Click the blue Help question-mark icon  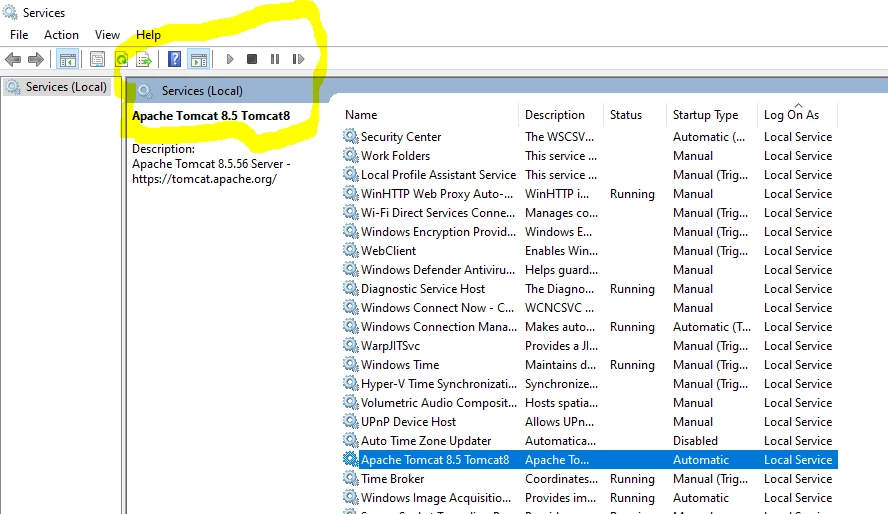point(174,59)
